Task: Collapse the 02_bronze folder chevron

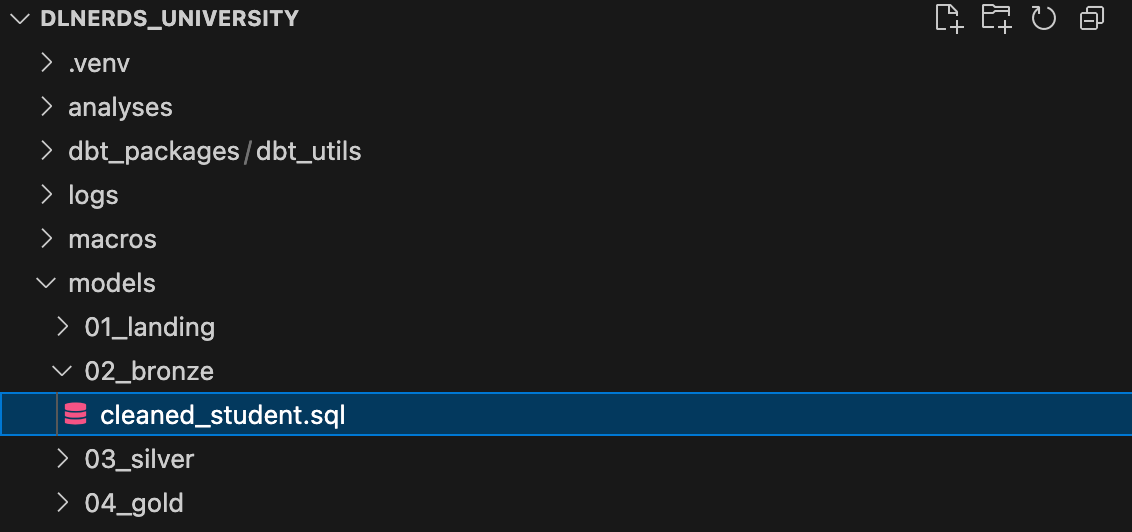Action: coord(64,371)
